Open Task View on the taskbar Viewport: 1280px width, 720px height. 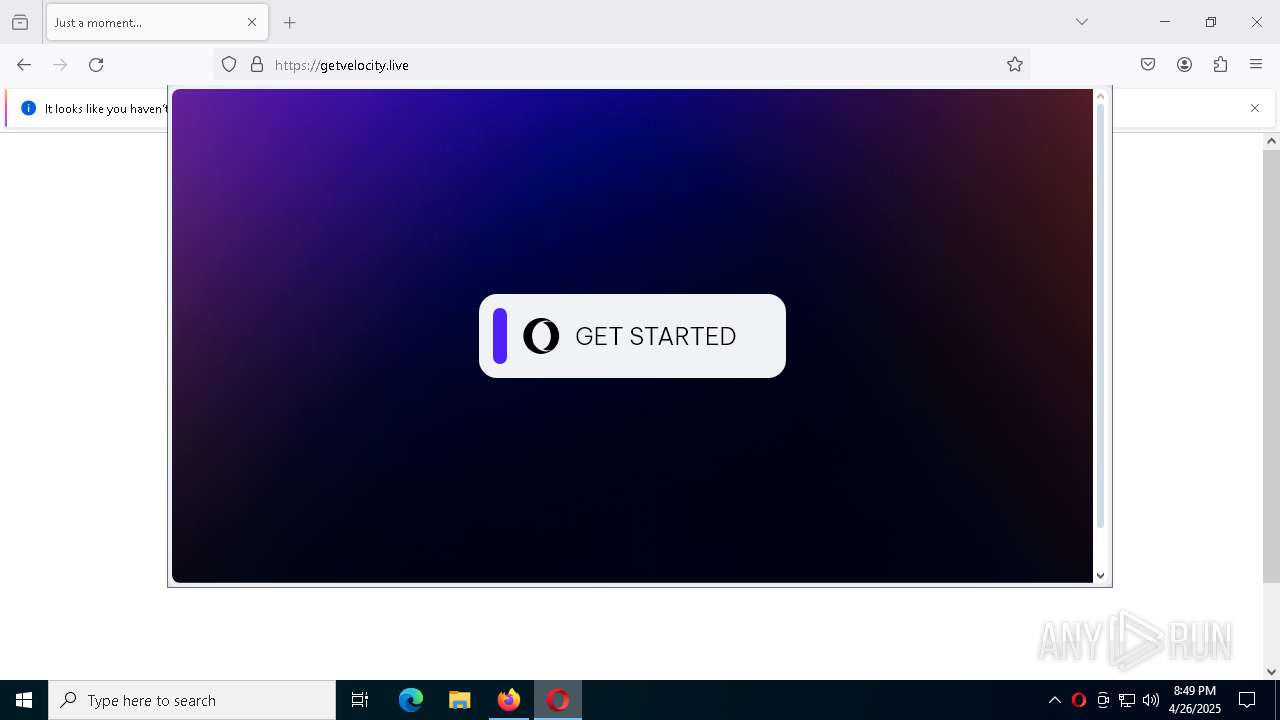tap(360, 700)
